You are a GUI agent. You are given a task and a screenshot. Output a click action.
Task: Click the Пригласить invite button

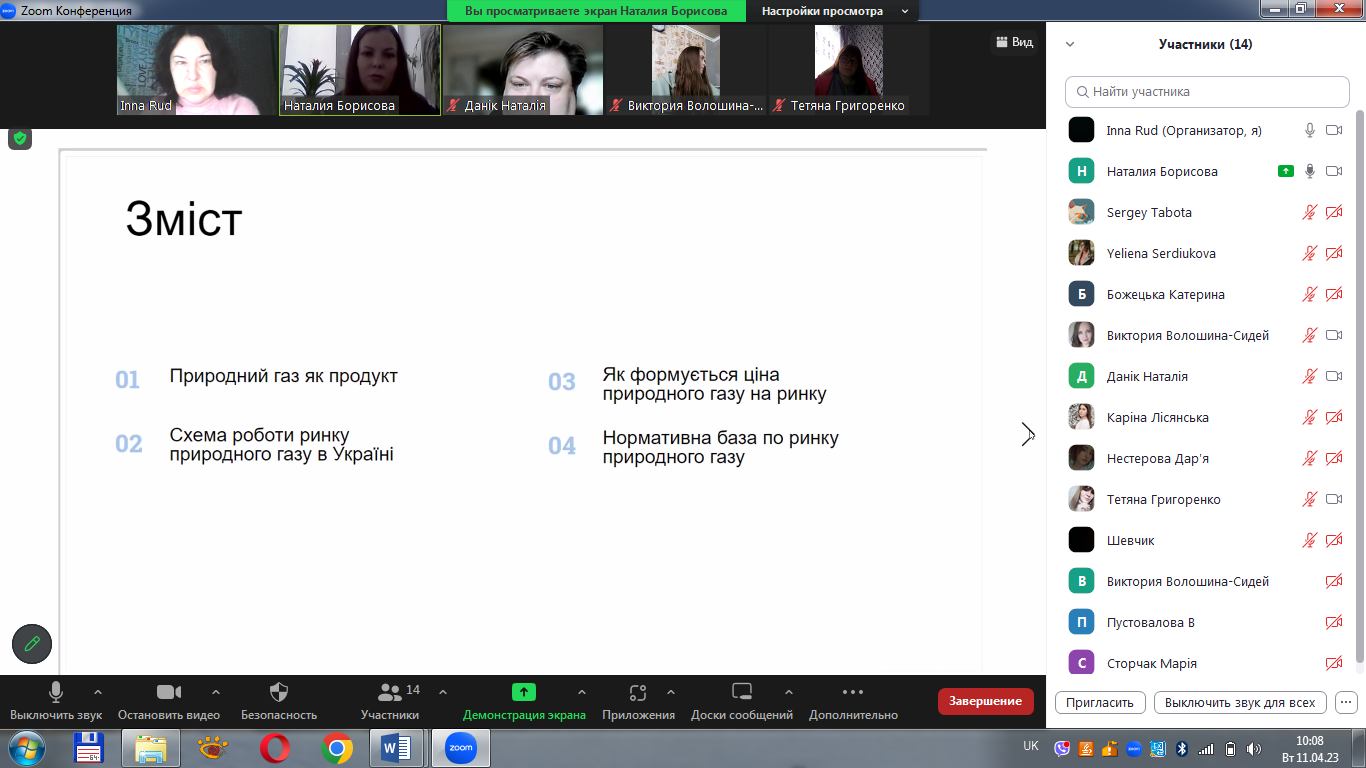pos(1100,702)
